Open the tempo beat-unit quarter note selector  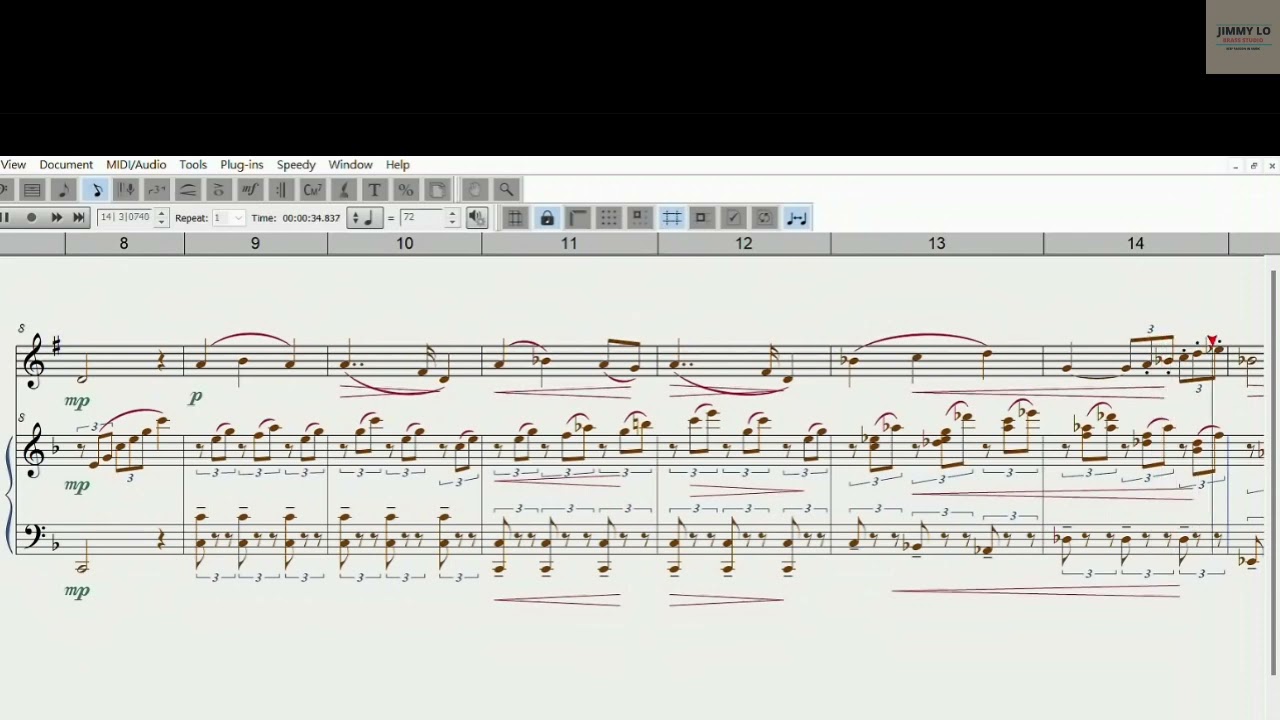[x=364, y=218]
